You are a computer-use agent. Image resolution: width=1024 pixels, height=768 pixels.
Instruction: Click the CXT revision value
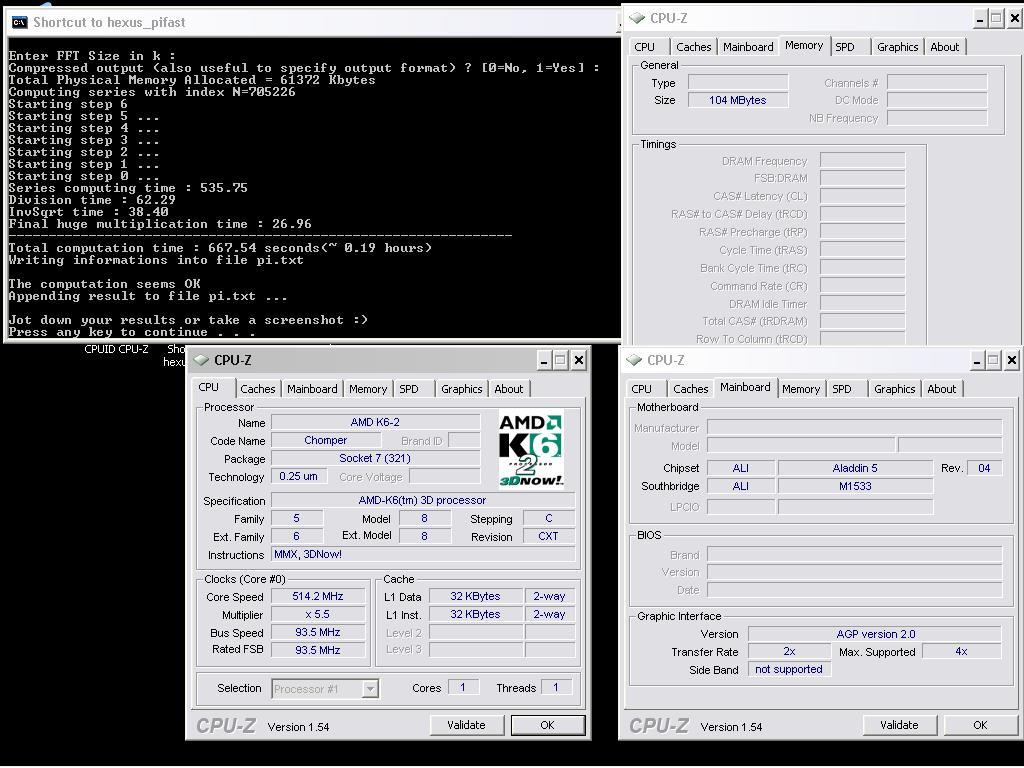coord(549,536)
